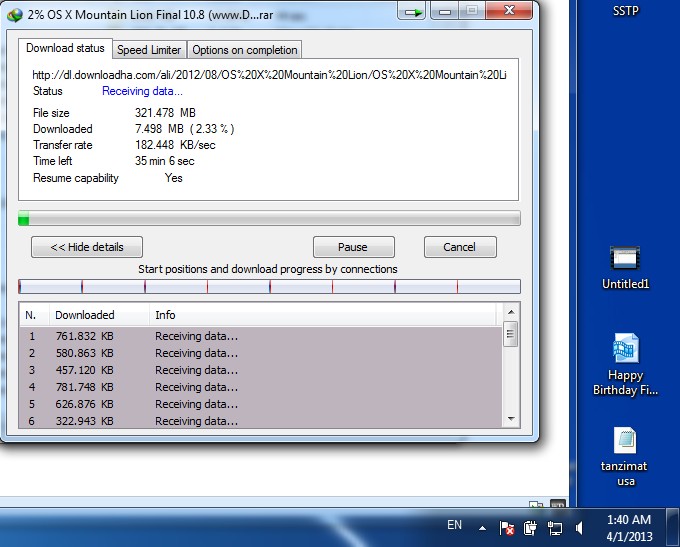The height and width of the screenshot is (547, 680).
Task: Click the power plug tray icon
Action: (530, 528)
